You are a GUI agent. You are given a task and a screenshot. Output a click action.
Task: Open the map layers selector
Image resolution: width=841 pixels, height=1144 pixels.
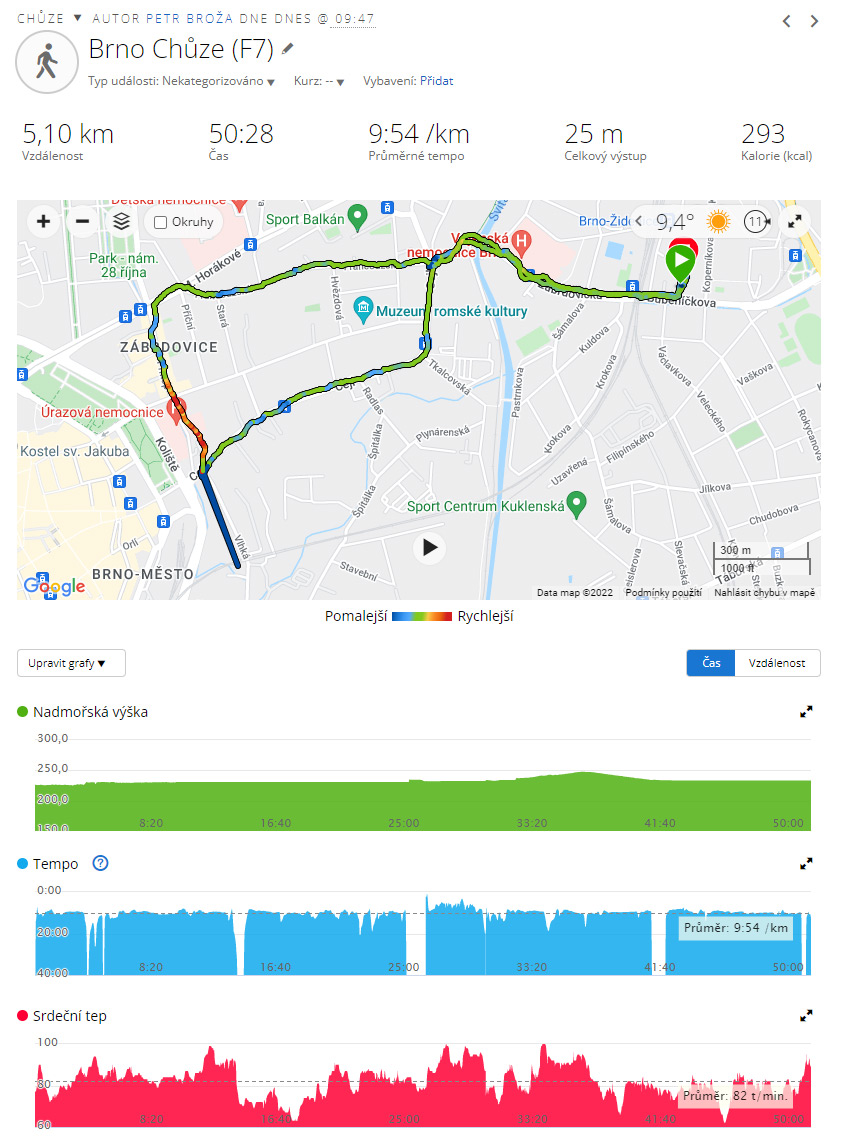click(x=122, y=222)
